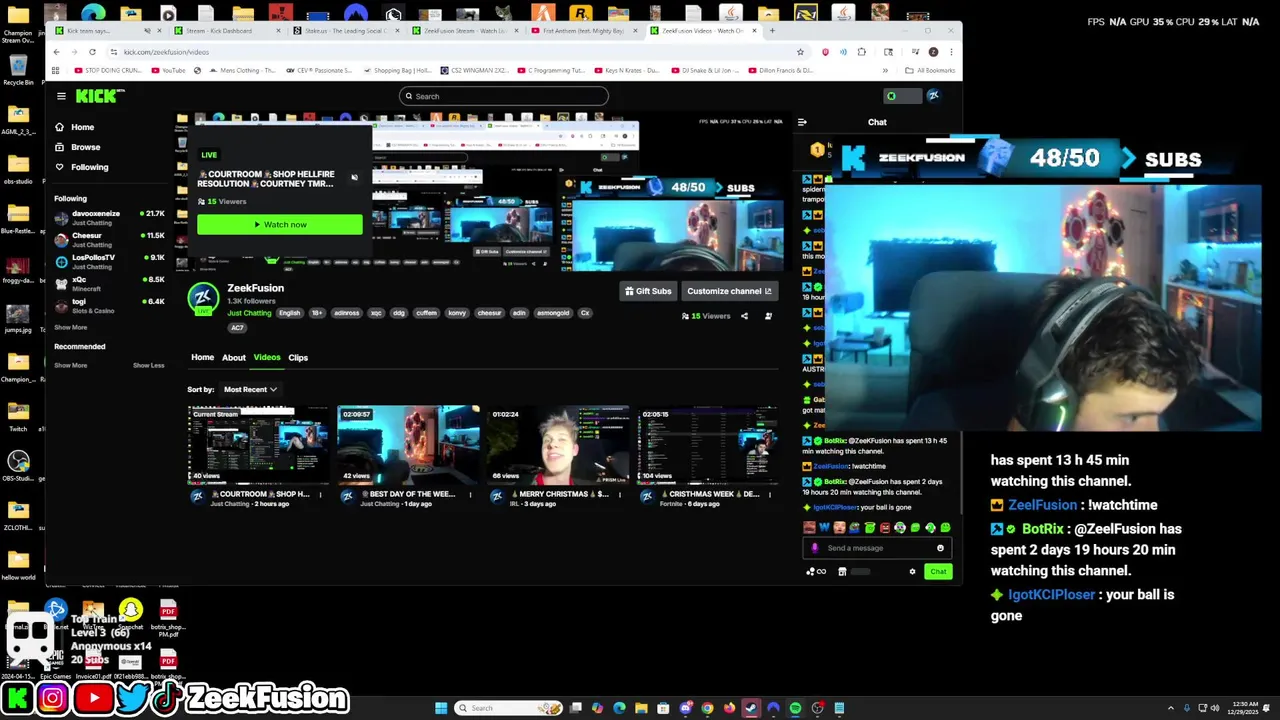Click the green wallet icon in header
The height and width of the screenshot is (720, 1280).
point(891,96)
